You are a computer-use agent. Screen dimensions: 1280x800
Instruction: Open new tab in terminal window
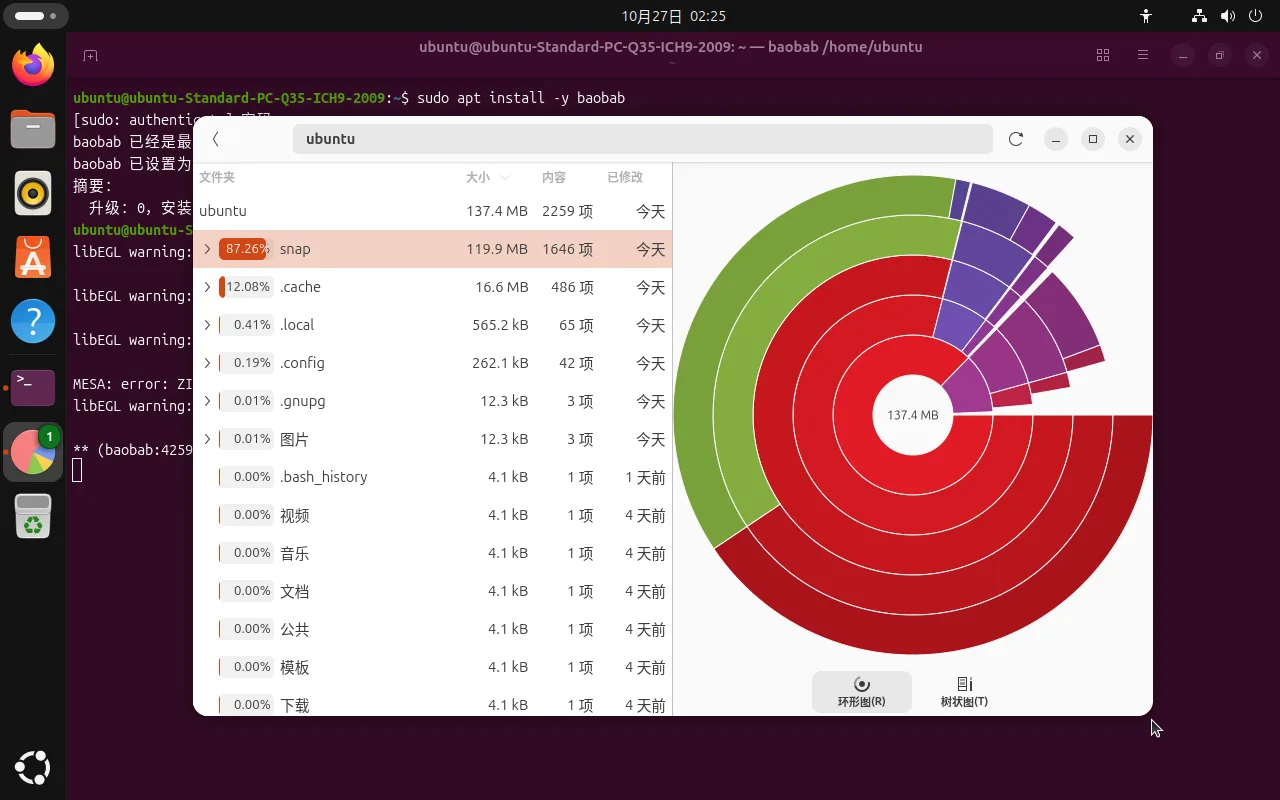pos(90,56)
